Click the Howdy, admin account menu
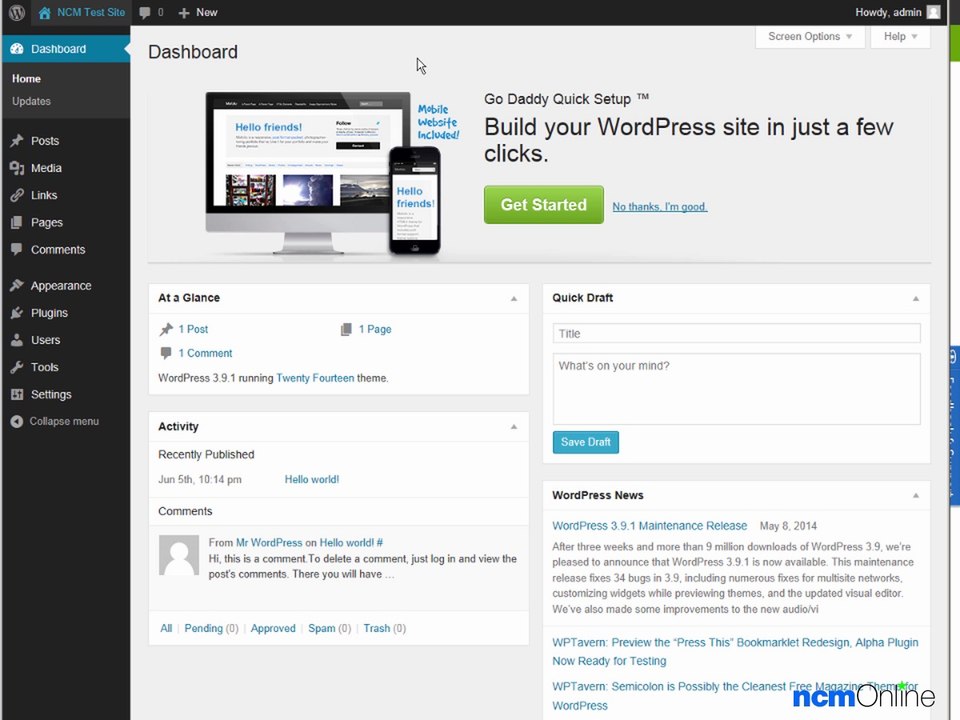This screenshot has width=960, height=720. (897, 12)
